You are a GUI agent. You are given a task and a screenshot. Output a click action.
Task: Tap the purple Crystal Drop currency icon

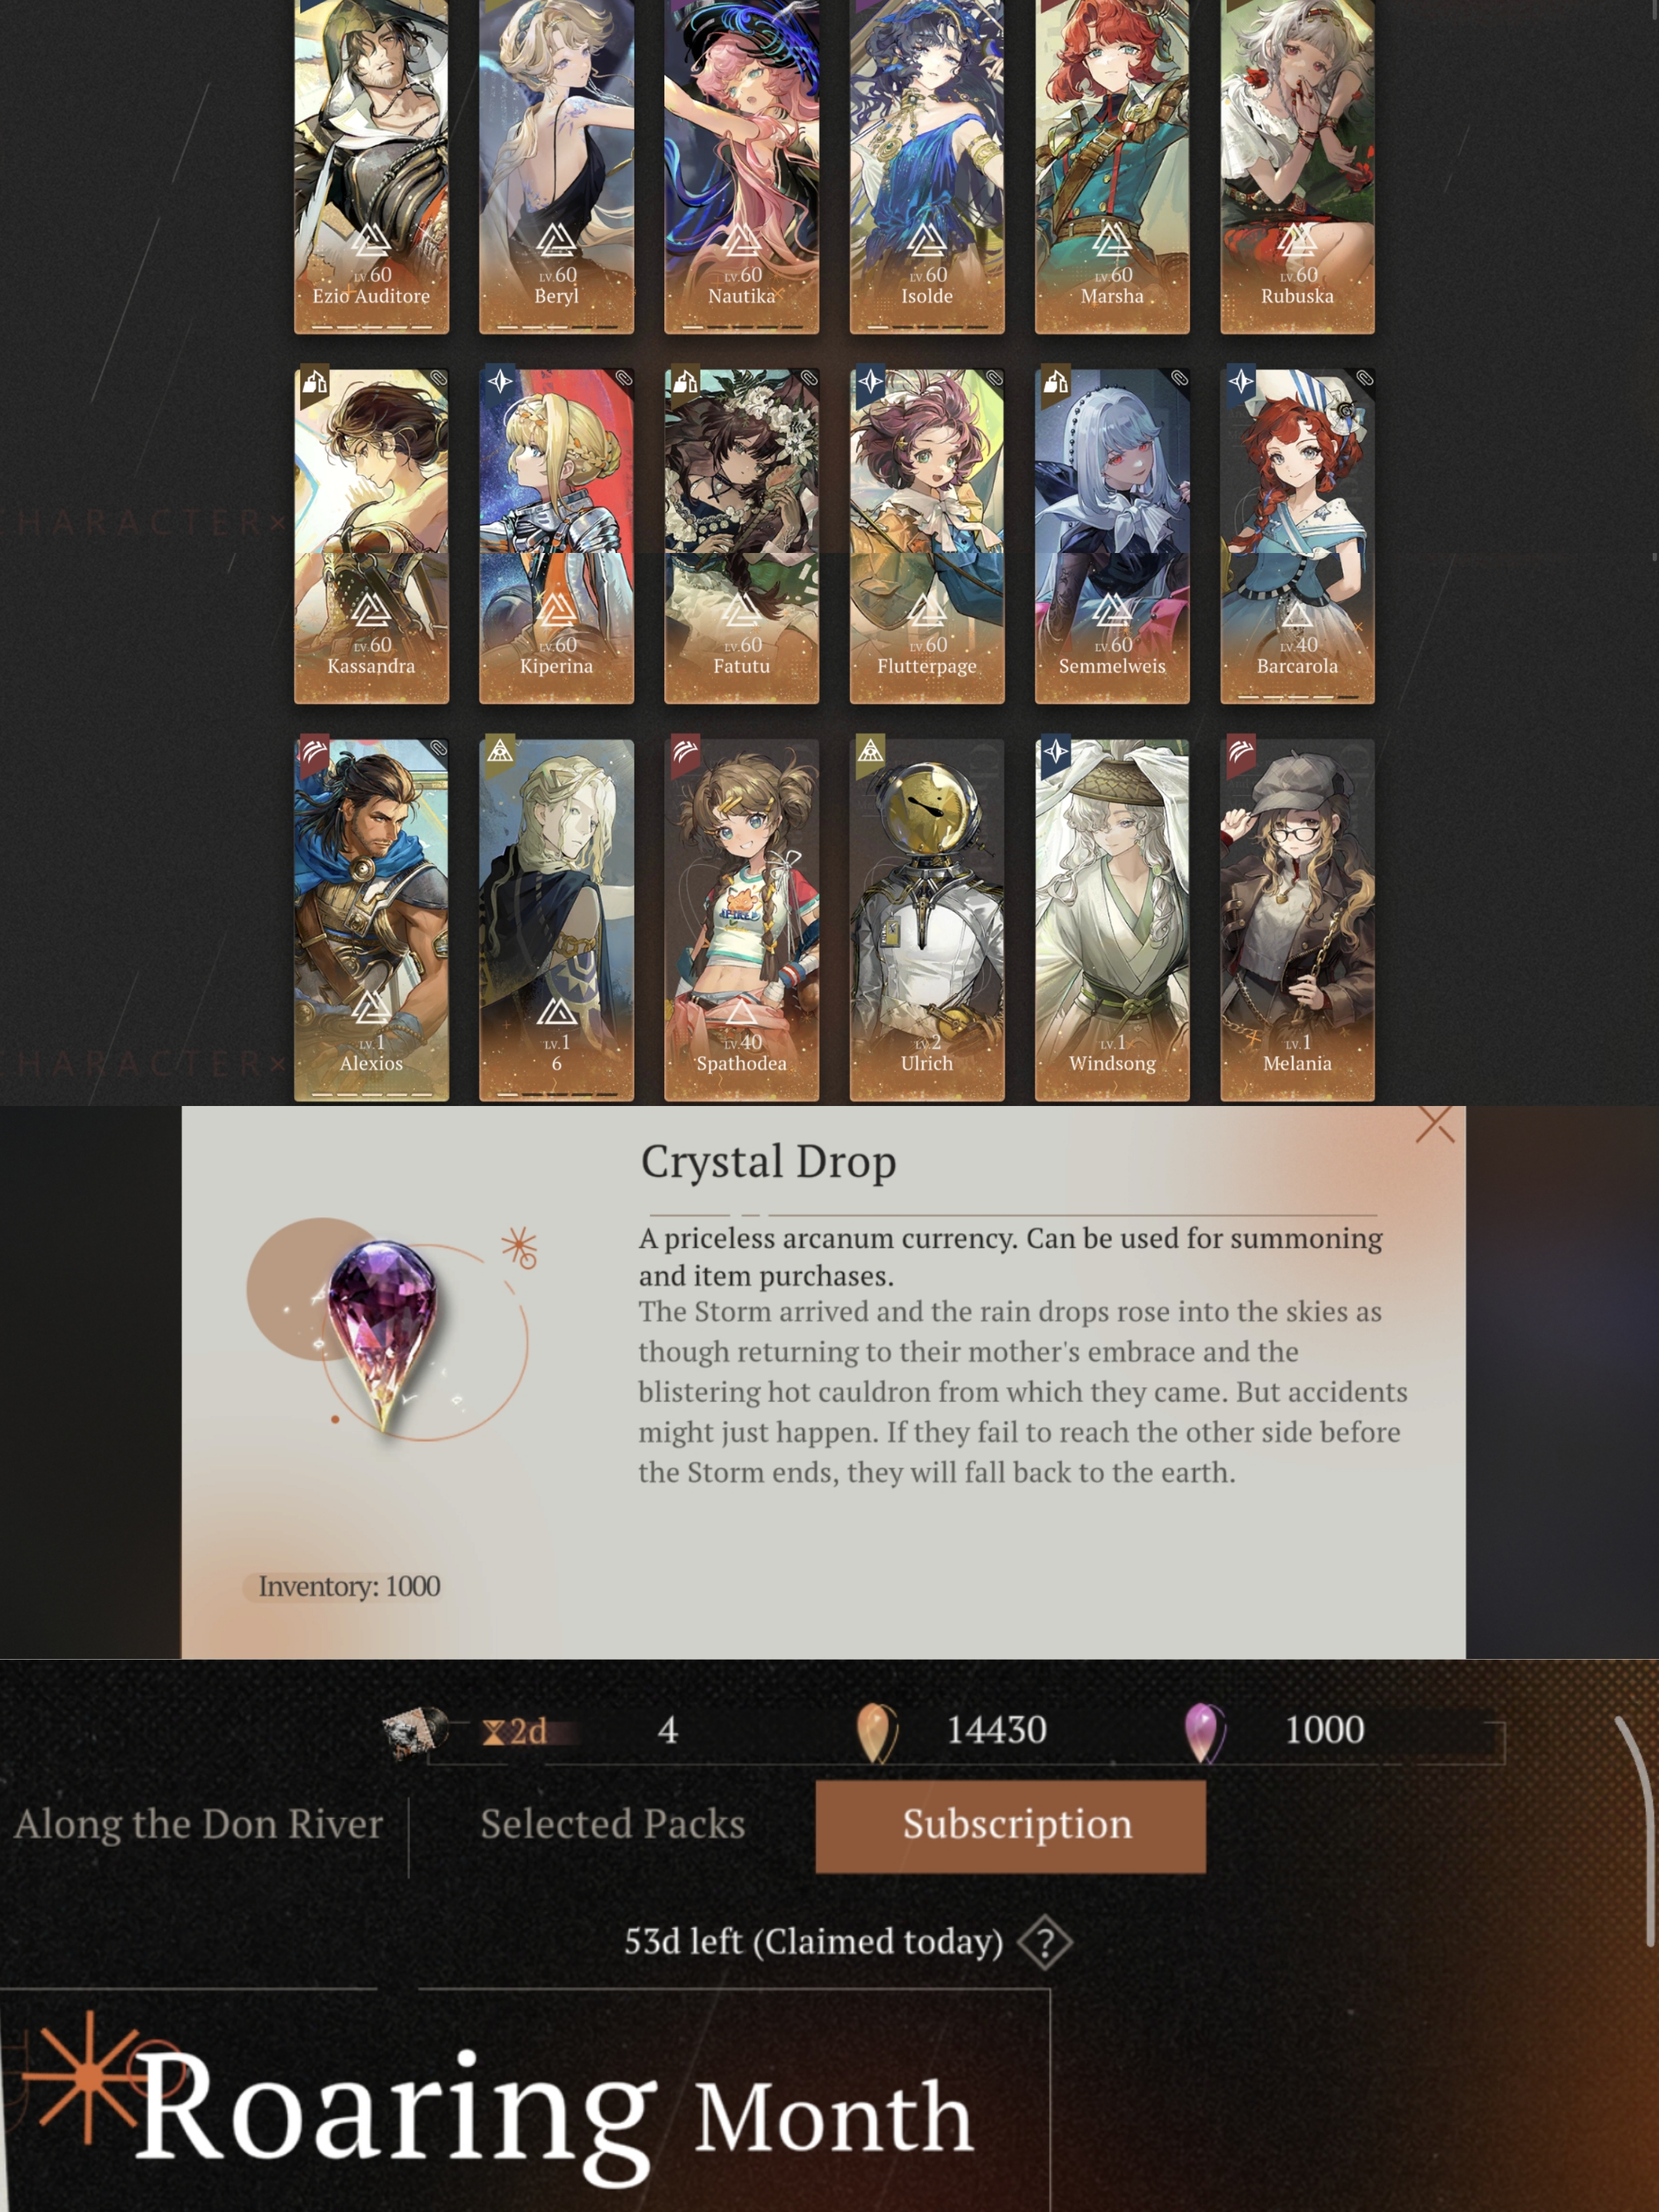click(1204, 1732)
